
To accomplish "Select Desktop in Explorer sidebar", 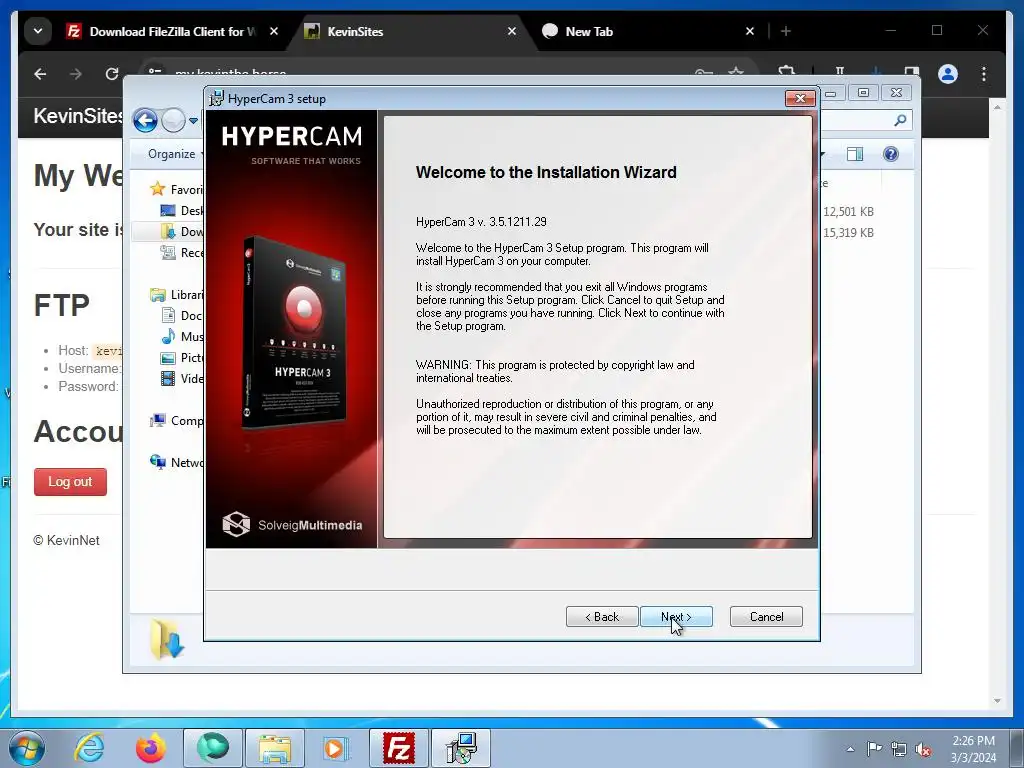I will [x=182, y=210].
